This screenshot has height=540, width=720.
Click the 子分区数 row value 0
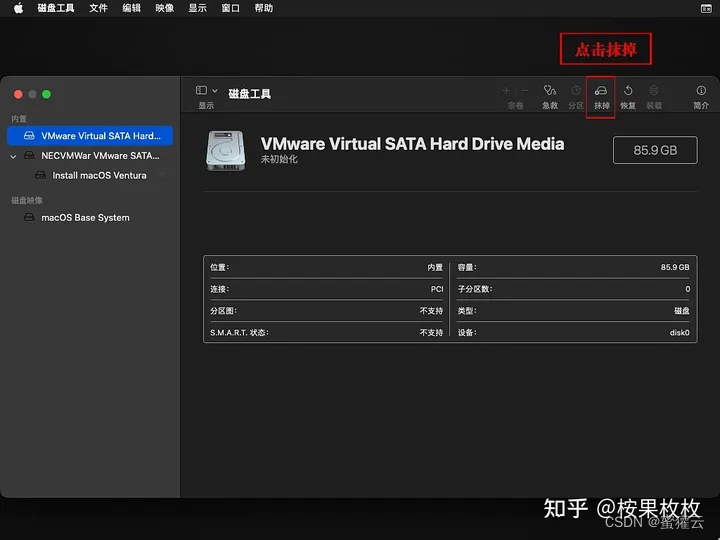coord(687,289)
